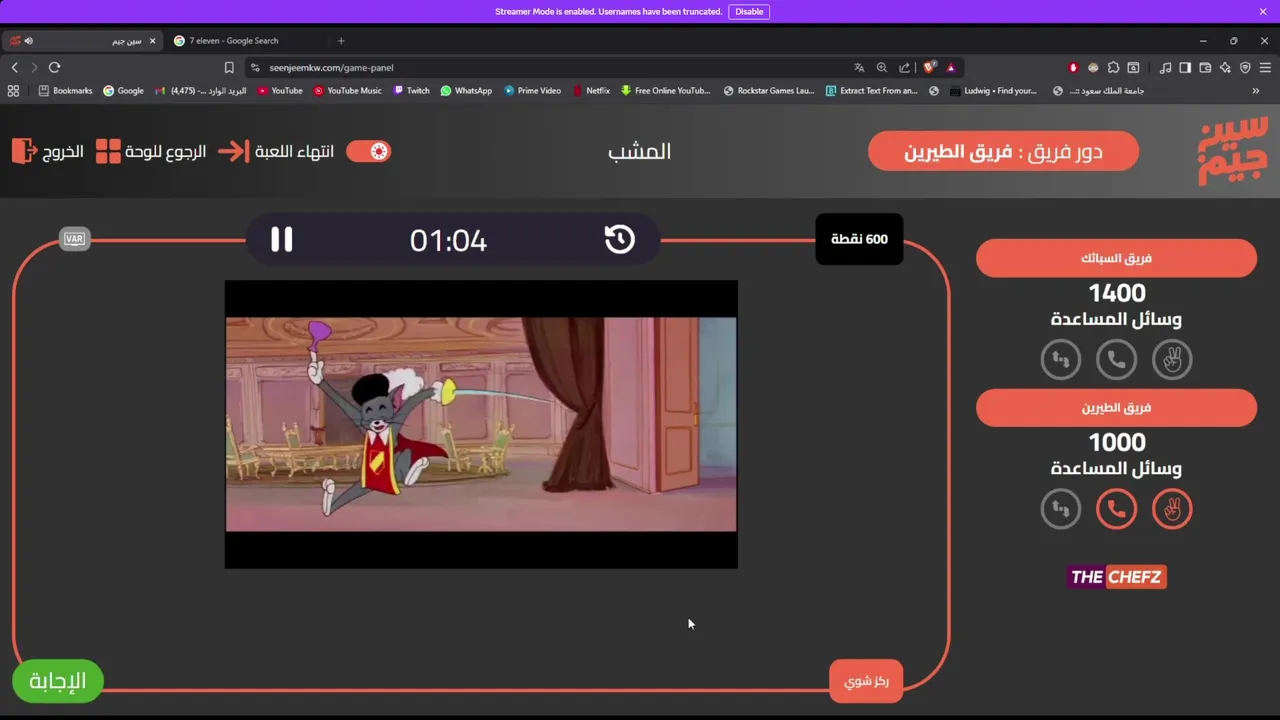Click the 600 نقطة points badge

click(x=859, y=239)
